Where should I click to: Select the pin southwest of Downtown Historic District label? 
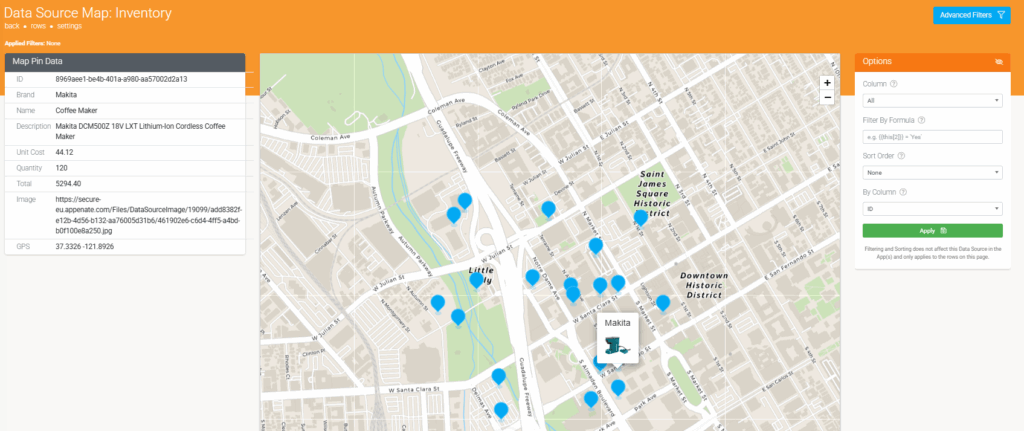[662, 302]
